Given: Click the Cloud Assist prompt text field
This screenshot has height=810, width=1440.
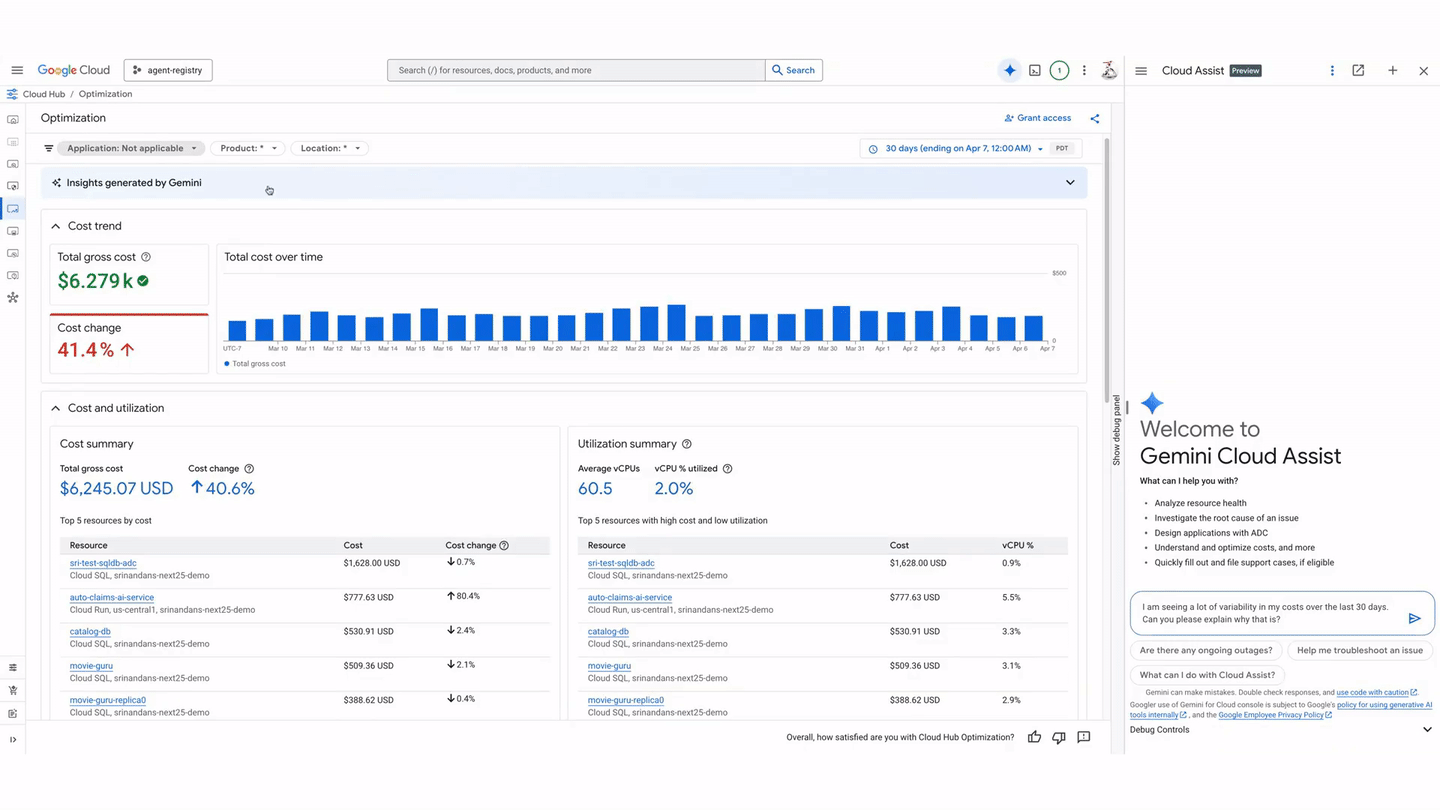Looking at the screenshot, I should pos(1268,613).
